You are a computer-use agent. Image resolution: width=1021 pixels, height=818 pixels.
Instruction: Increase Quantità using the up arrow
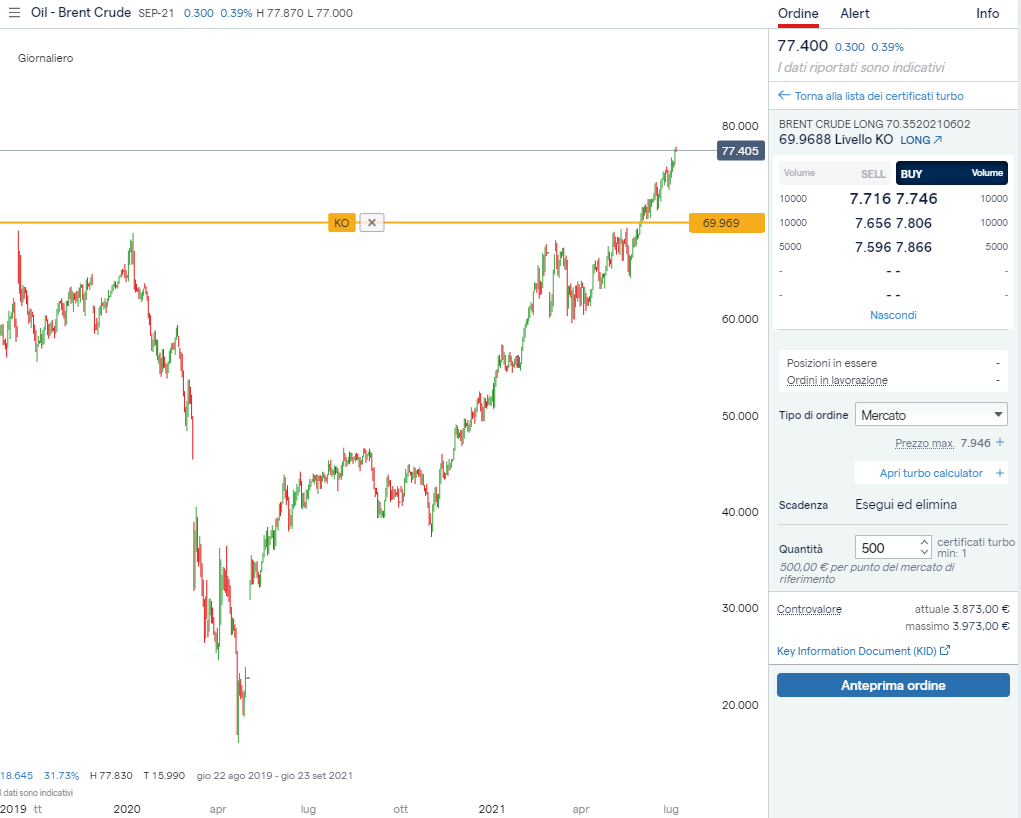(924, 542)
